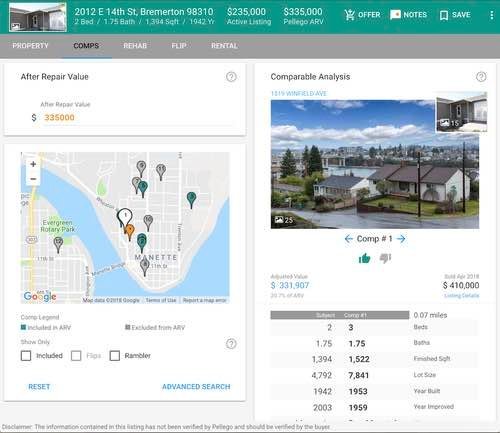Click the comp finished sqft value 1,522

click(x=359, y=359)
